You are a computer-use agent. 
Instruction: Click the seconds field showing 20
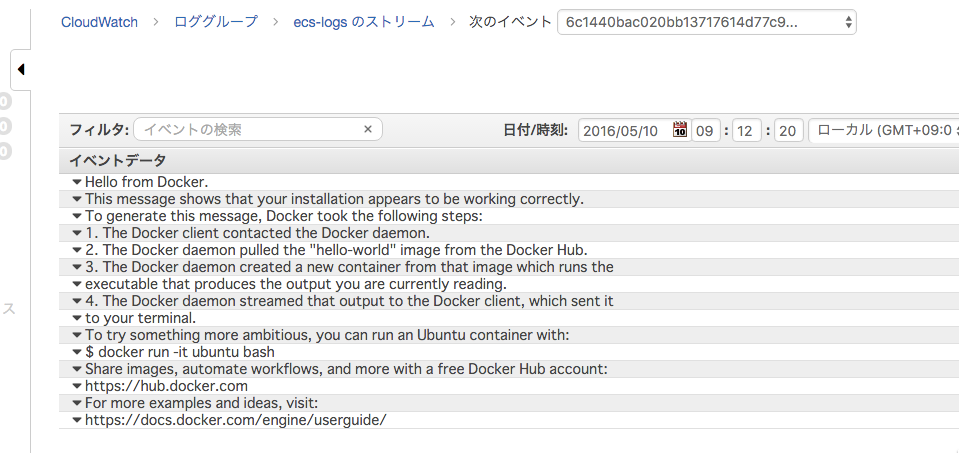click(x=788, y=130)
